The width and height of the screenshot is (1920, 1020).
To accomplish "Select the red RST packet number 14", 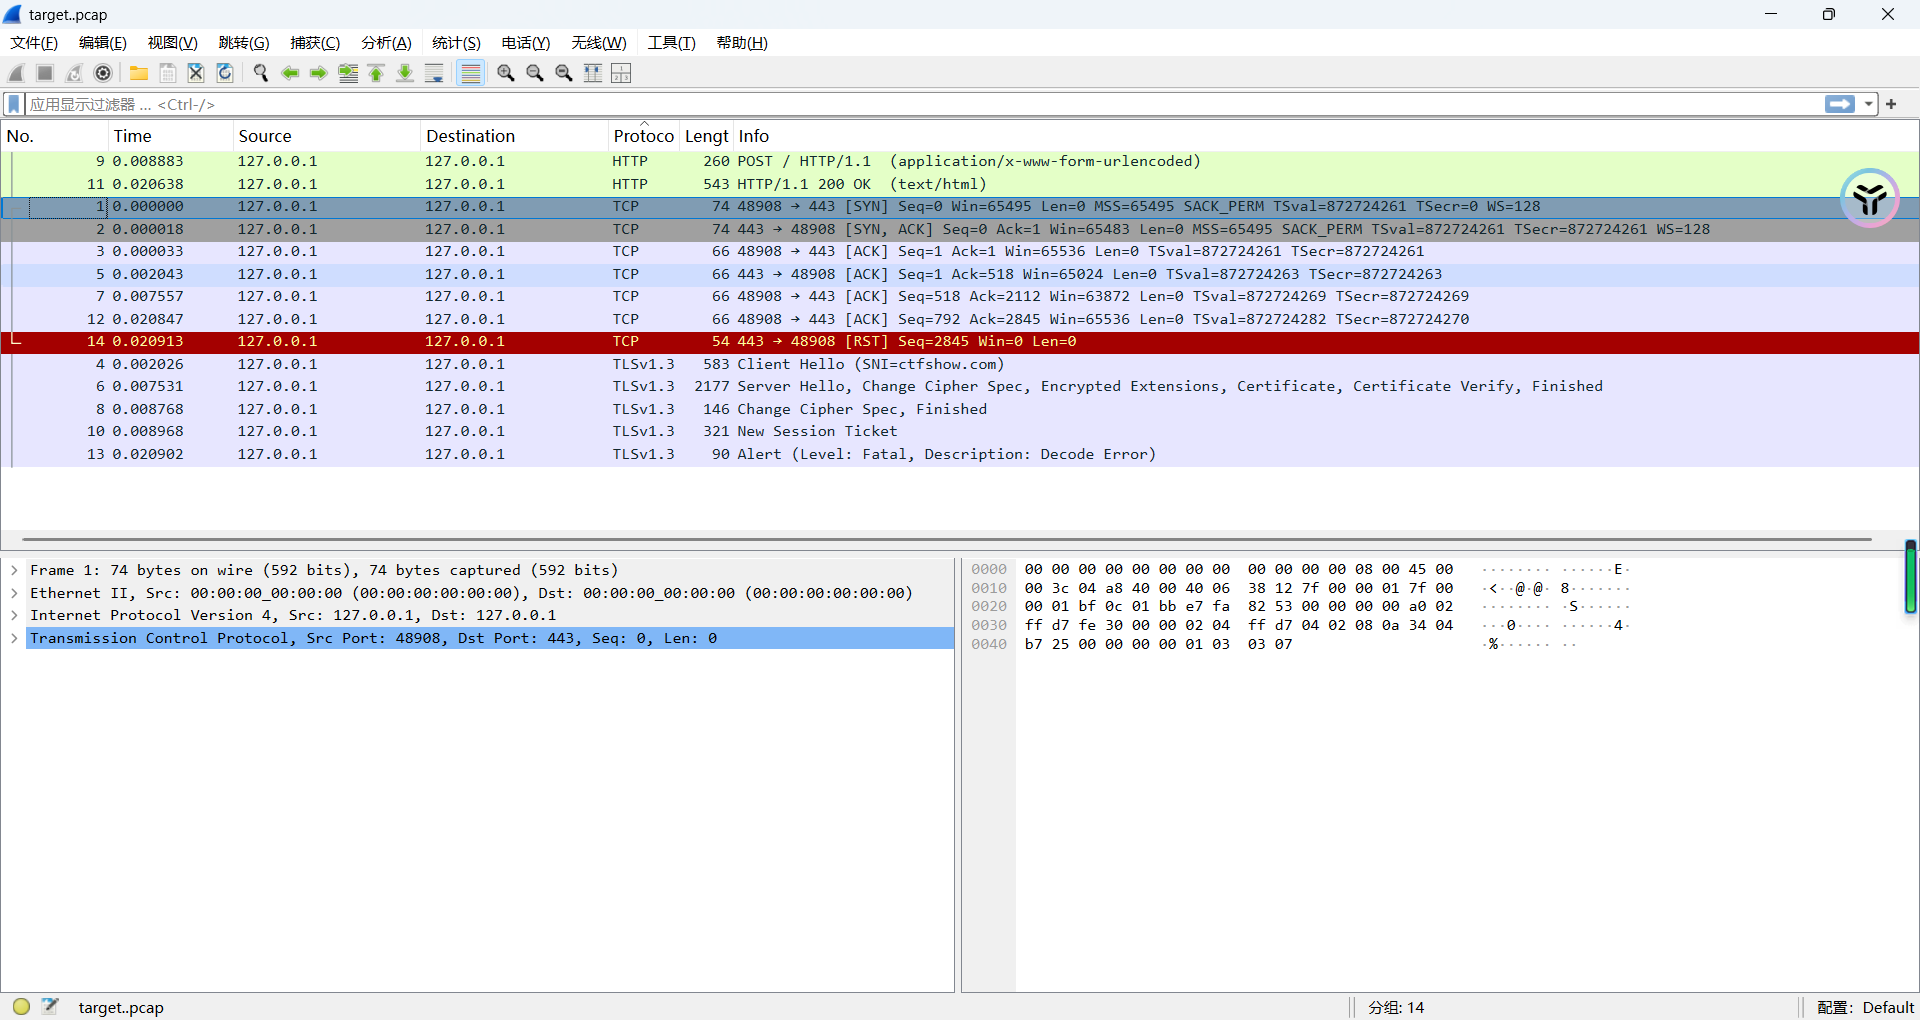I will point(960,341).
